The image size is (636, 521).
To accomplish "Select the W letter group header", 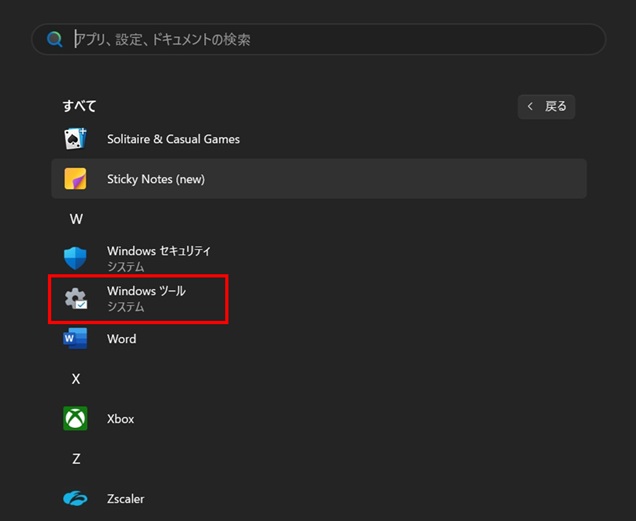I will 76,219.
